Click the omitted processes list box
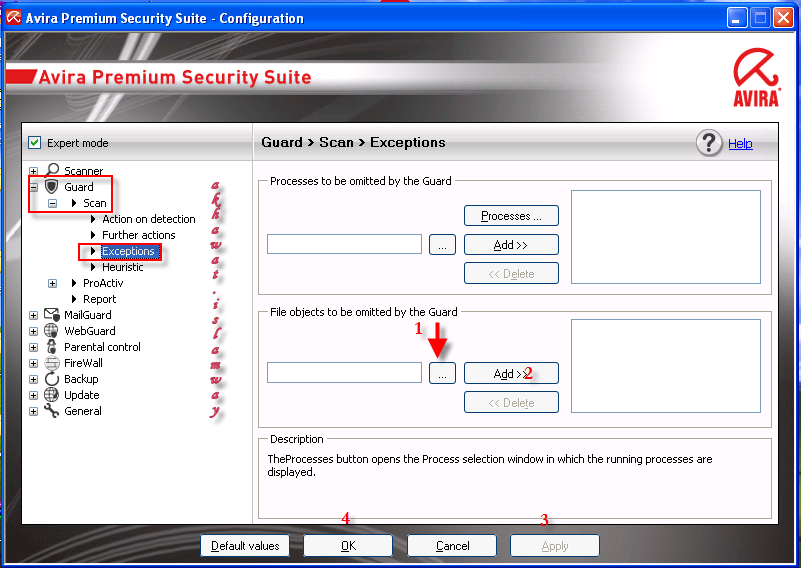This screenshot has width=801, height=568. coord(666,237)
